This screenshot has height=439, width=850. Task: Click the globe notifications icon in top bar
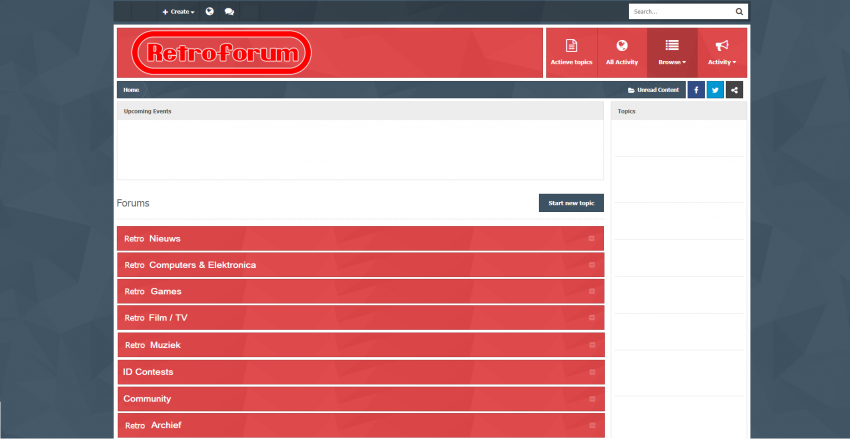[210, 12]
